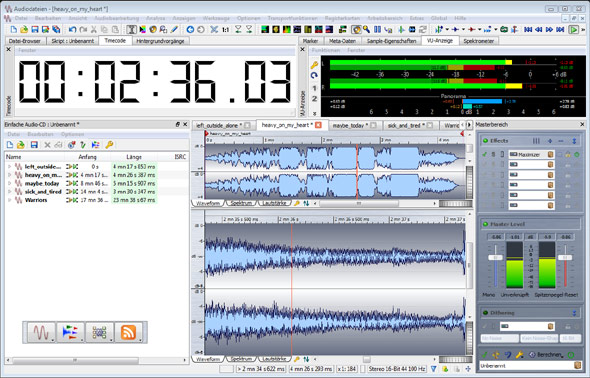590x378 pixels.
Task: Start playback with green play button
Action: click(x=573, y=29)
